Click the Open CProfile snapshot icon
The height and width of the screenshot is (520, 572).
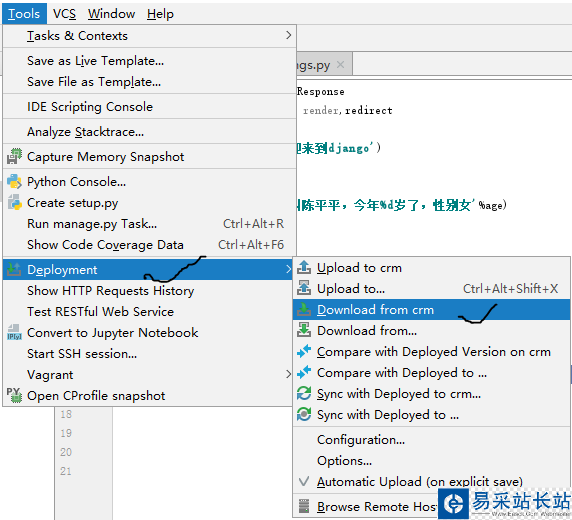click(14, 396)
